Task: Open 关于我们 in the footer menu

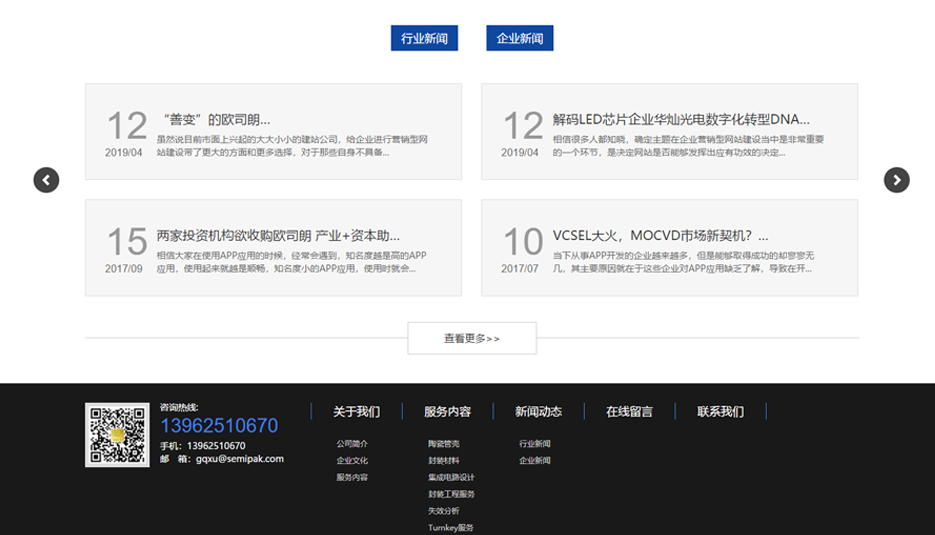Action: point(356,412)
